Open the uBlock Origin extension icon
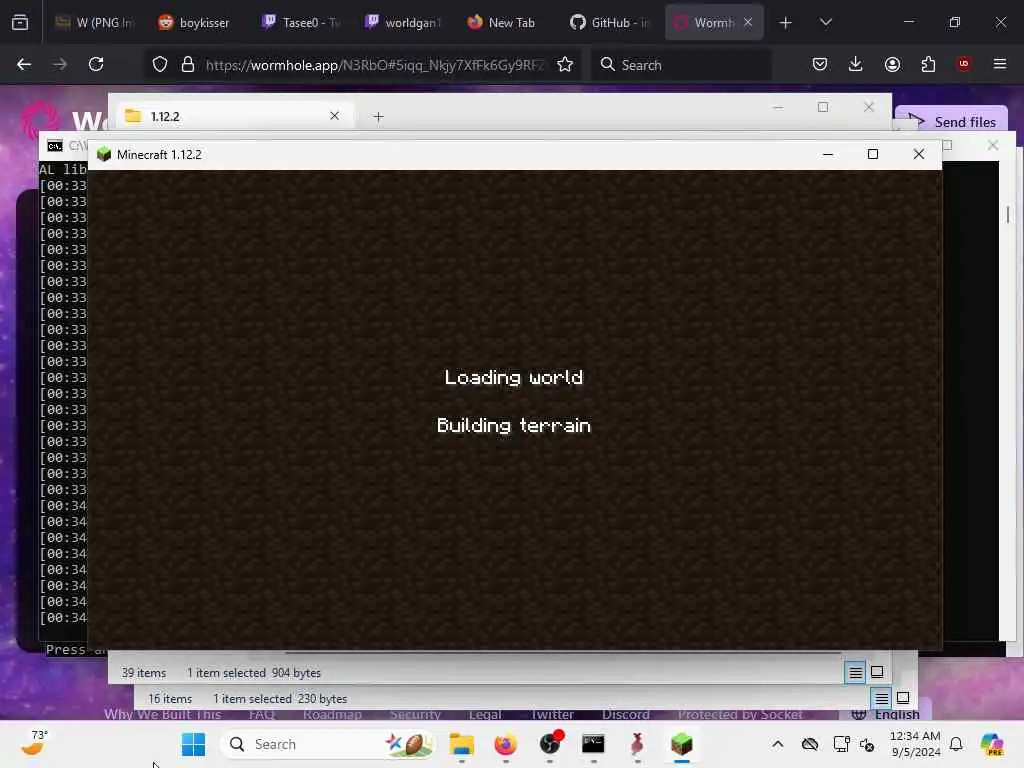The image size is (1024, 768). point(964,64)
